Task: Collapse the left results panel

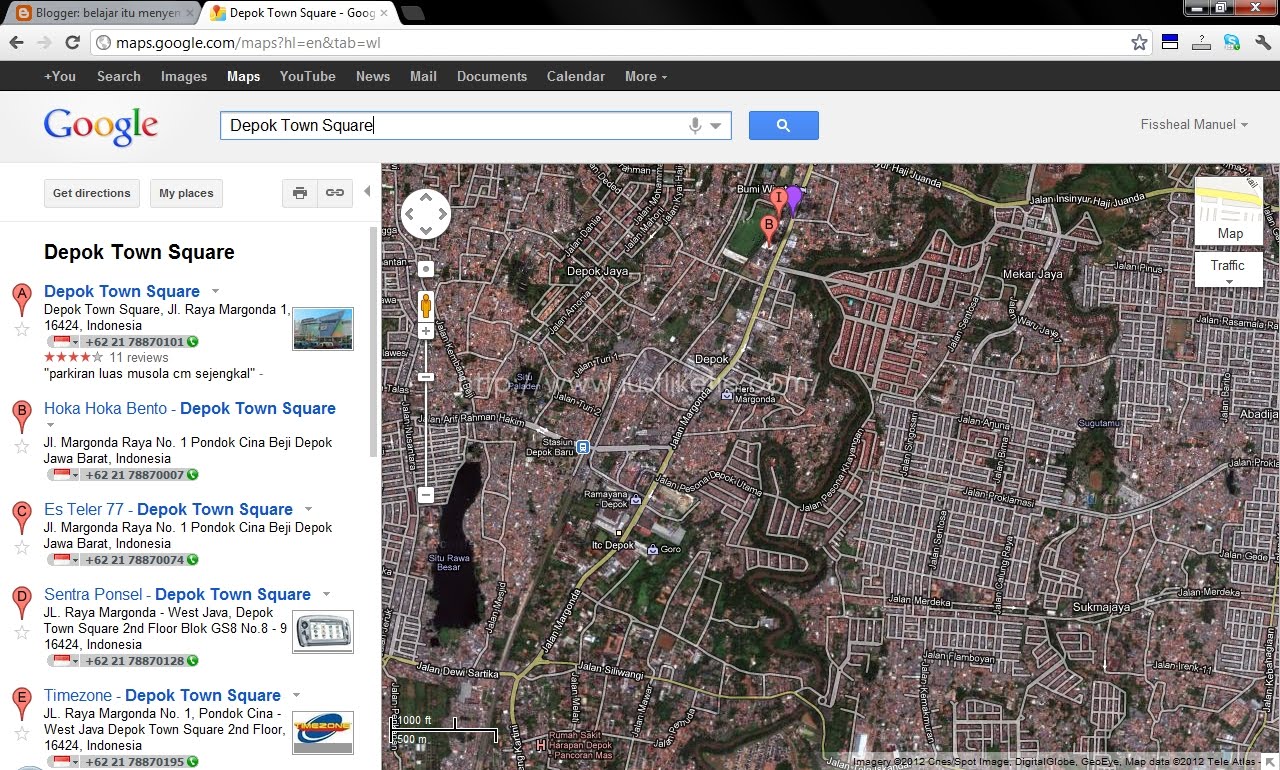Action: pyautogui.click(x=367, y=191)
